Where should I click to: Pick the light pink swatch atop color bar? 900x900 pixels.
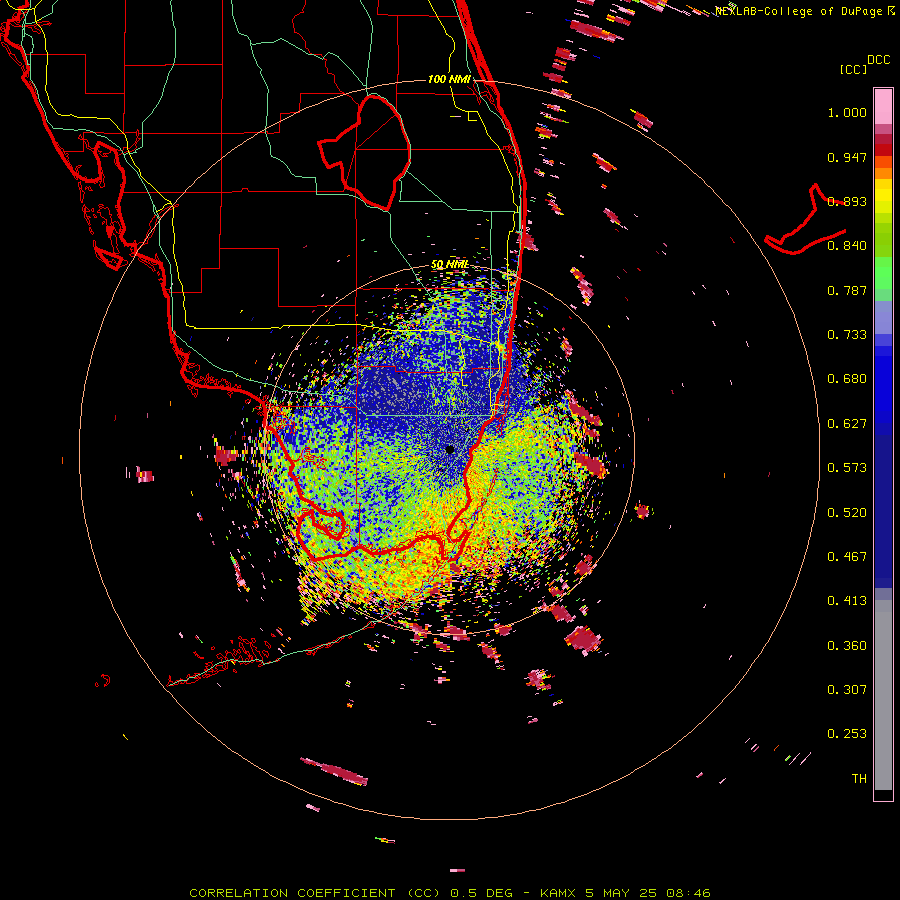coord(883,107)
